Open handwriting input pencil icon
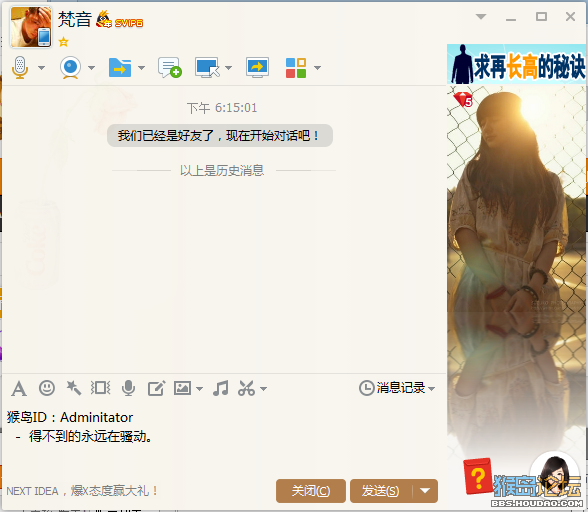 pos(156,388)
